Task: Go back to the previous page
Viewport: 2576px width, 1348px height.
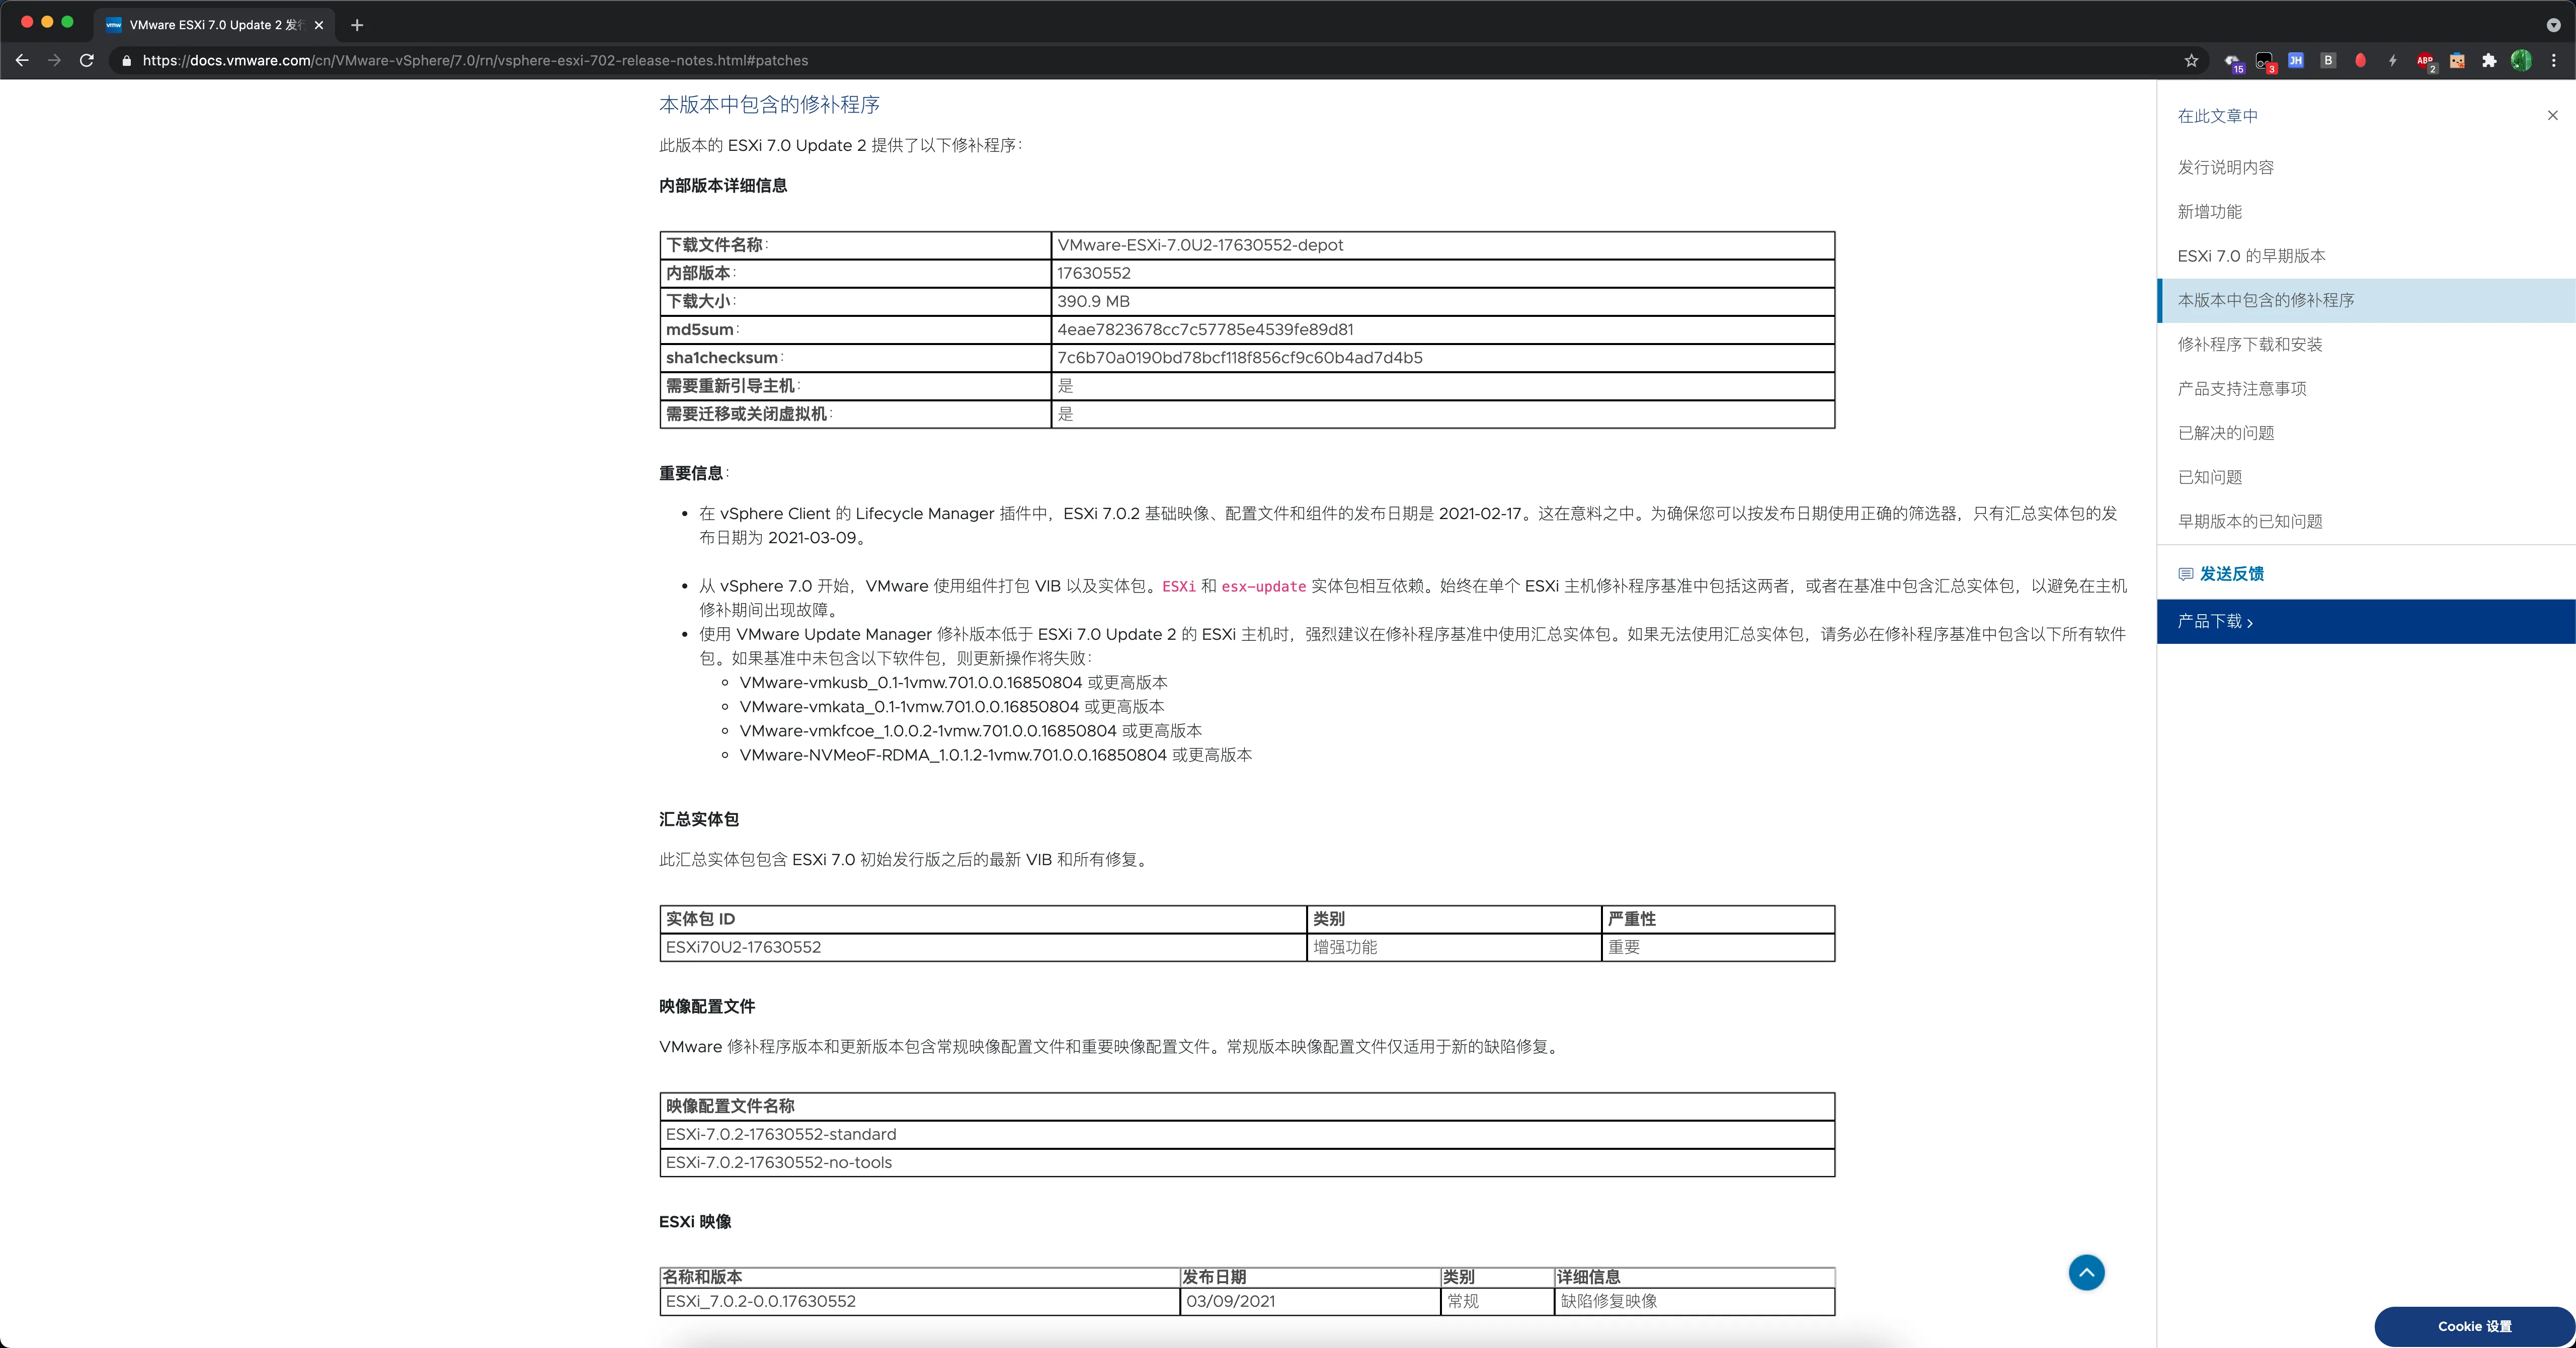Action: (22, 60)
